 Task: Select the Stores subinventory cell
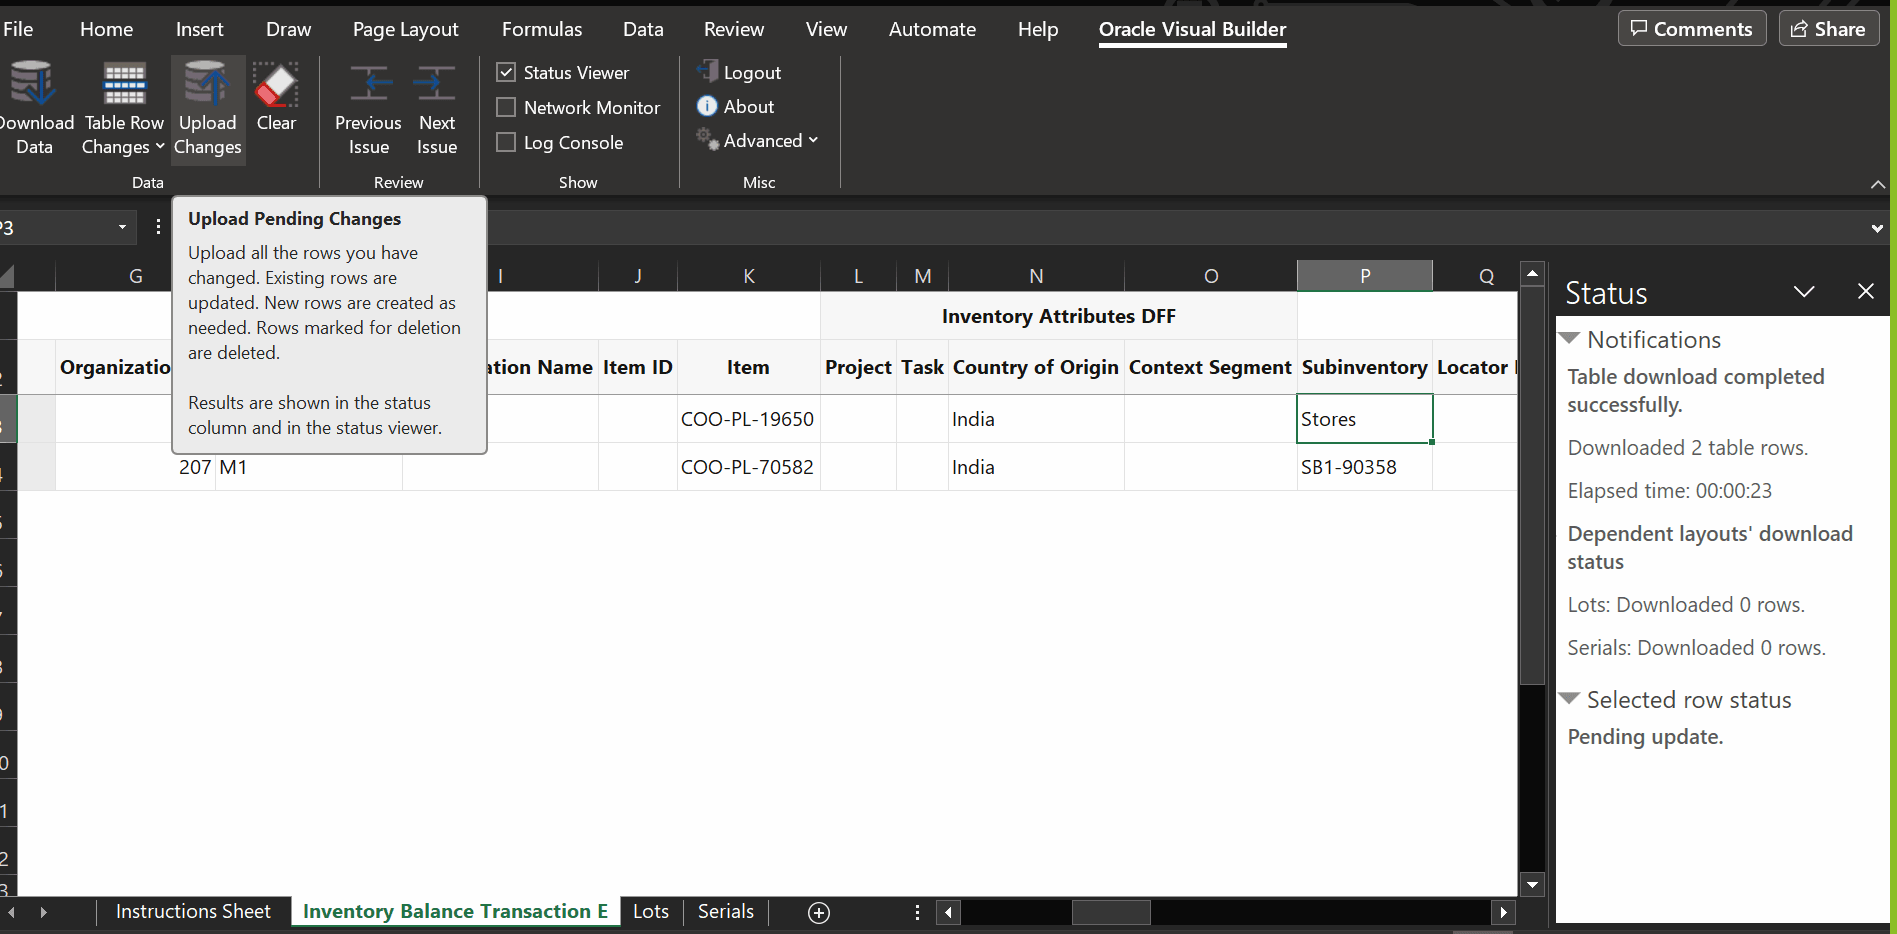[1365, 419]
